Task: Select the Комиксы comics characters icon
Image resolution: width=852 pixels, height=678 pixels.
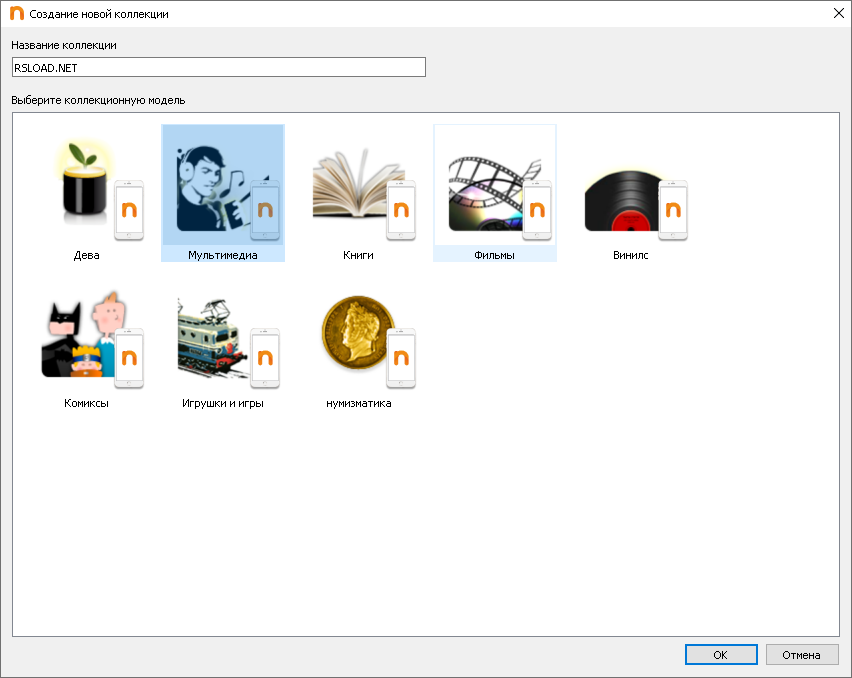Action: pyautogui.click(x=92, y=340)
